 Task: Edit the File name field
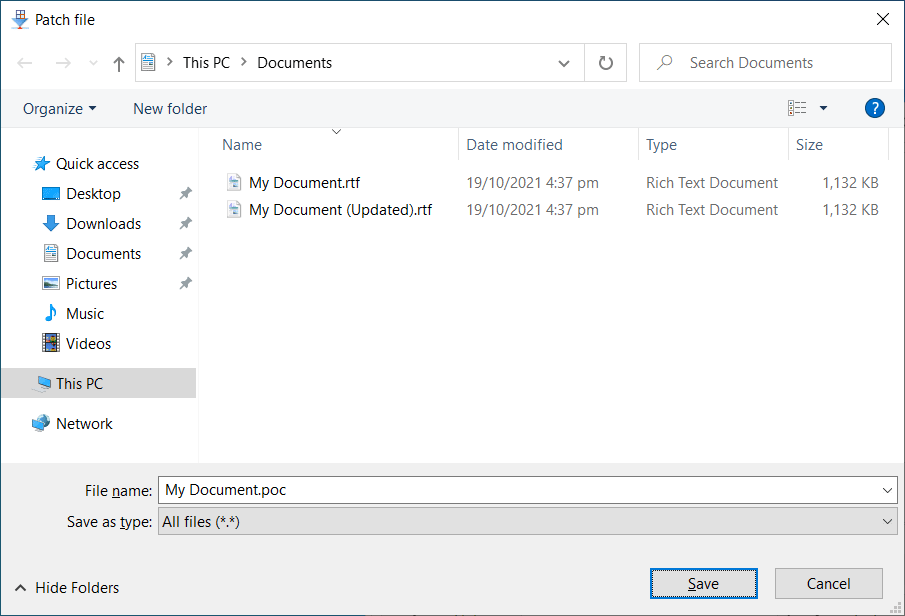518,490
